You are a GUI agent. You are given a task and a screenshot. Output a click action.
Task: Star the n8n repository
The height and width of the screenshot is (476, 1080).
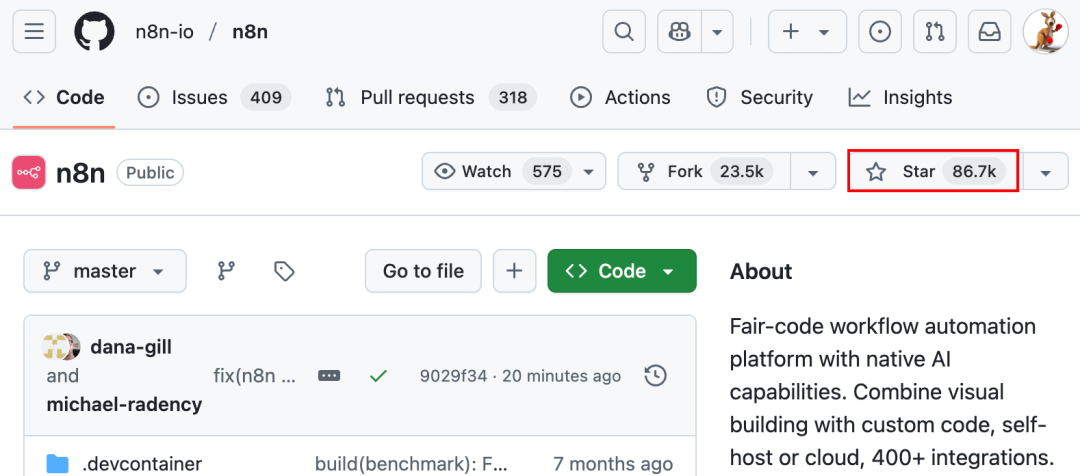(x=933, y=171)
